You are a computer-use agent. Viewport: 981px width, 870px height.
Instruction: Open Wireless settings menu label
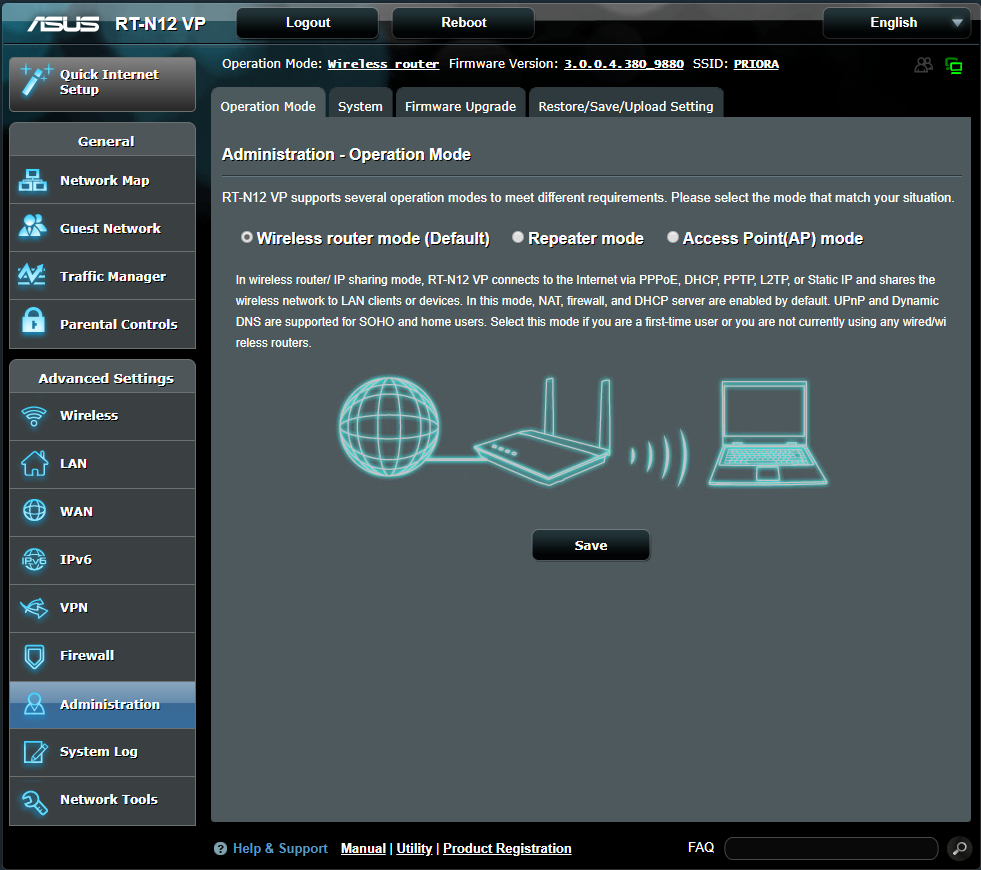tap(89, 415)
